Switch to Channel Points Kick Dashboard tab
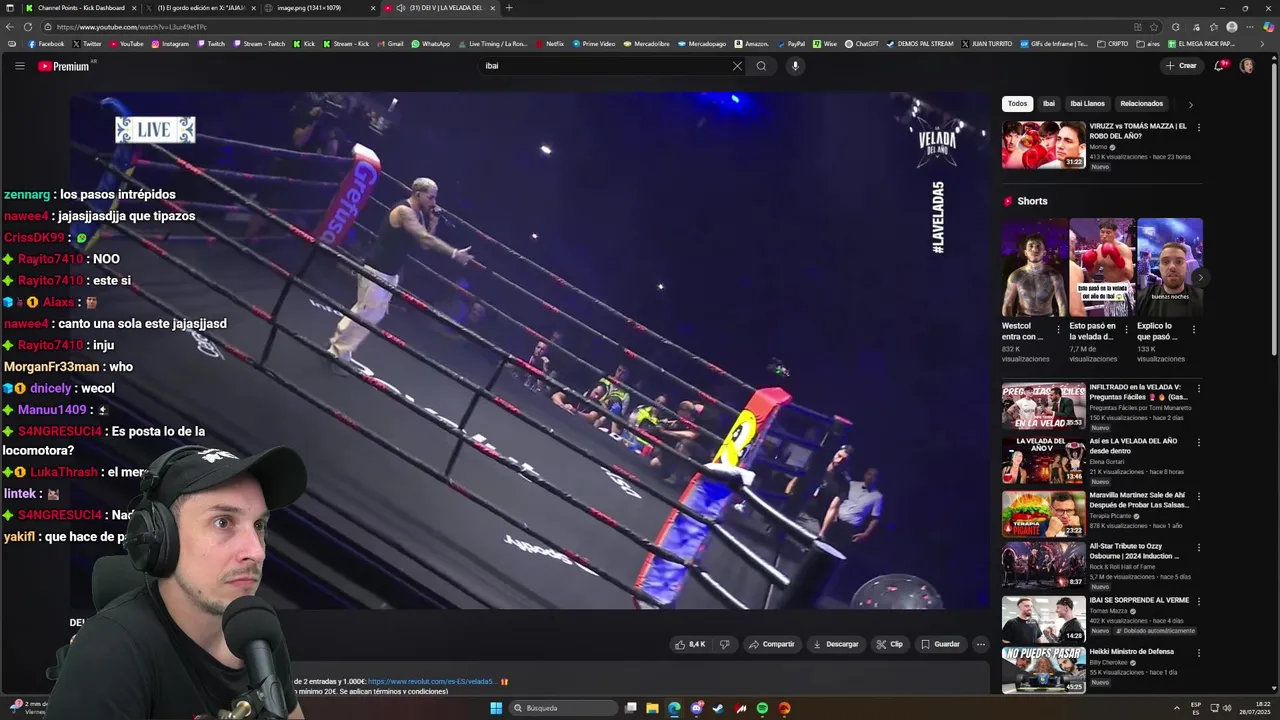The width and height of the screenshot is (1280, 720). click(80, 8)
